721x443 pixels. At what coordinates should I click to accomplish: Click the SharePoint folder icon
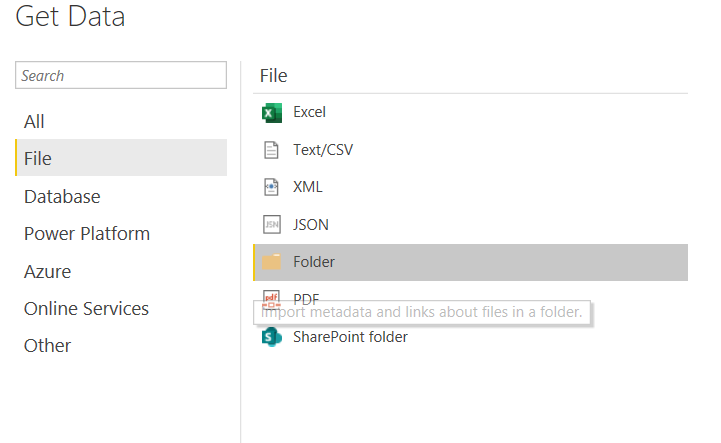click(x=271, y=337)
